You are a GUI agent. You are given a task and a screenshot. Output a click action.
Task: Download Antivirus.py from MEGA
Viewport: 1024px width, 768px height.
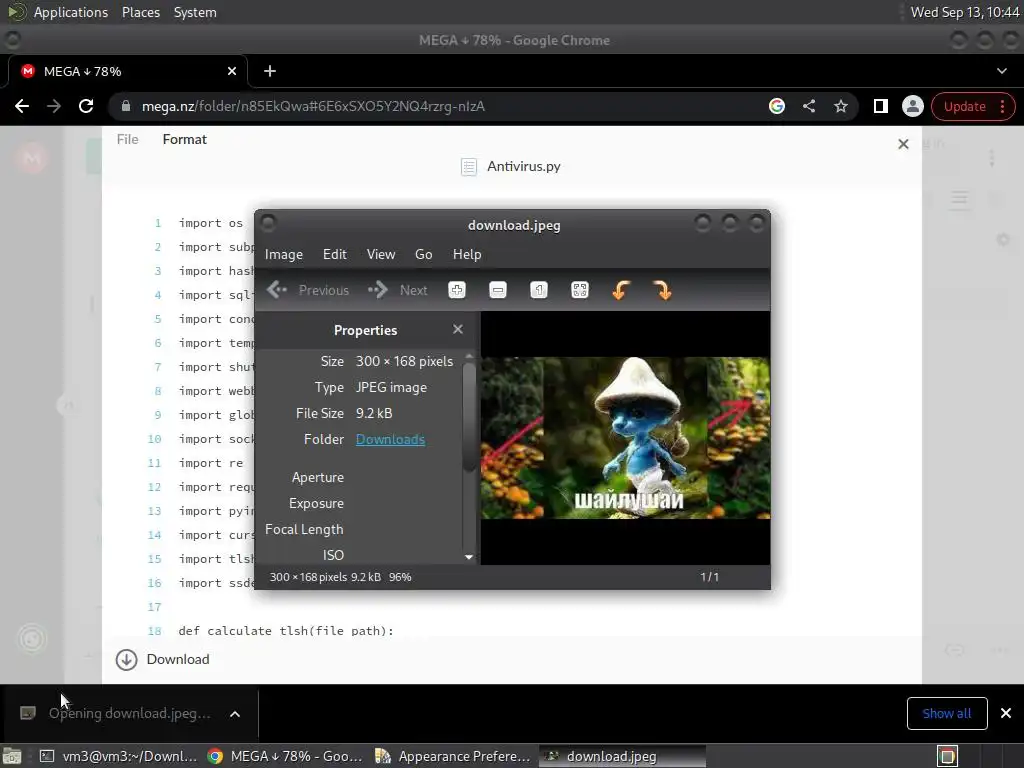(163, 660)
